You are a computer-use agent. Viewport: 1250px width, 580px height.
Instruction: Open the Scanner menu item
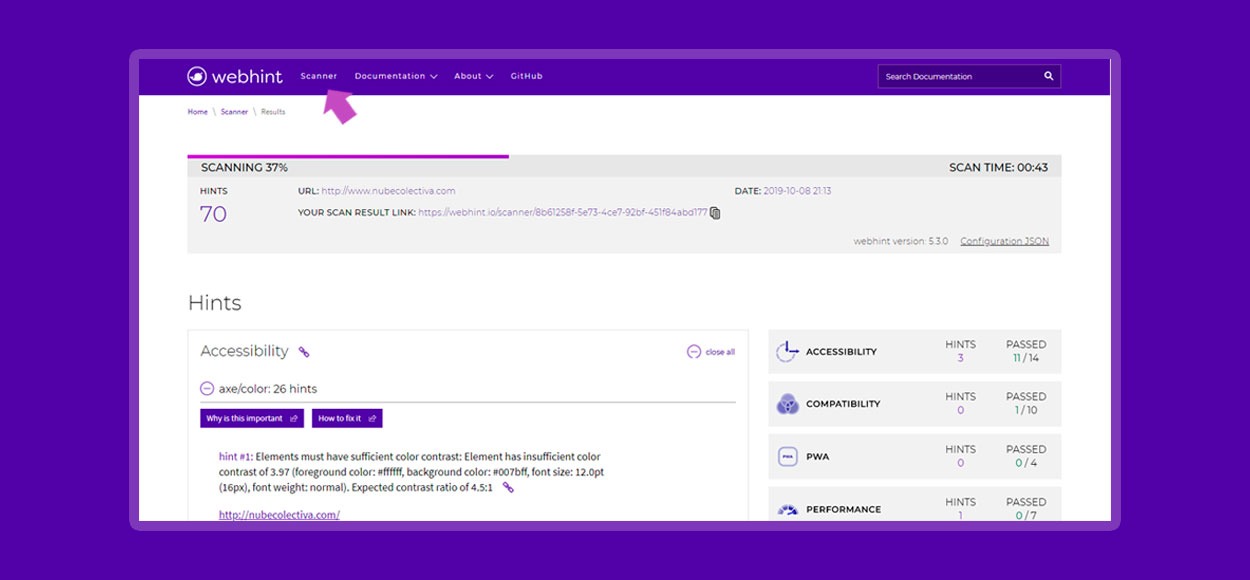point(319,76)
